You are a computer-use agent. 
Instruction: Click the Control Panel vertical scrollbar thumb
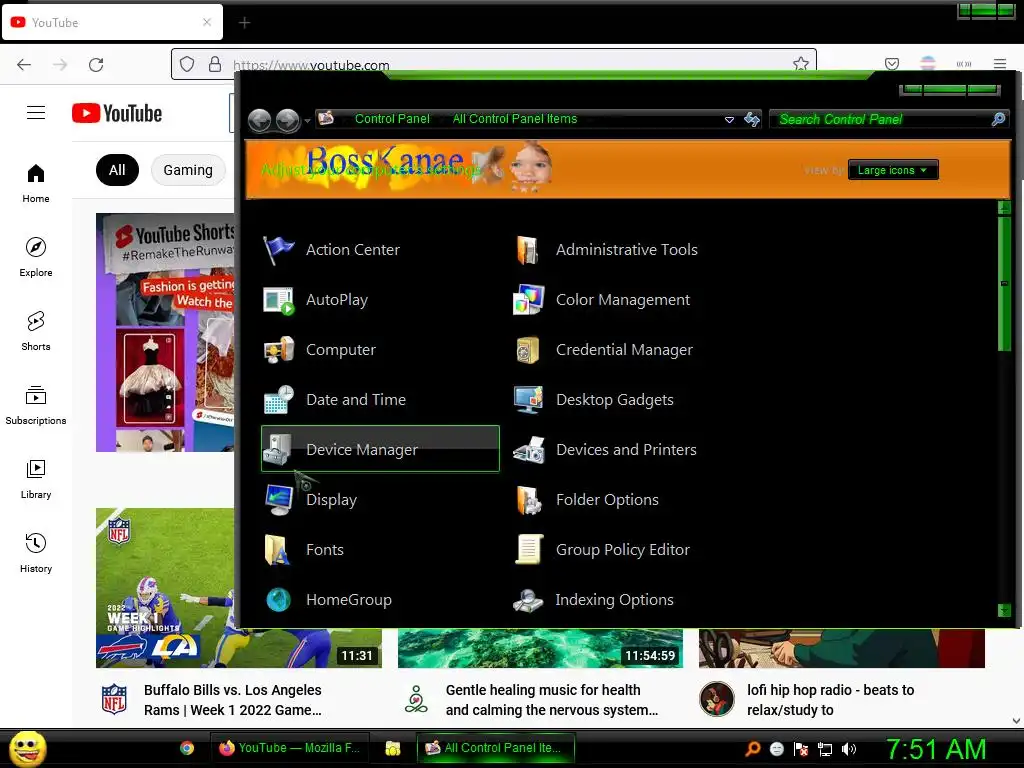[x=1004, y=284]
